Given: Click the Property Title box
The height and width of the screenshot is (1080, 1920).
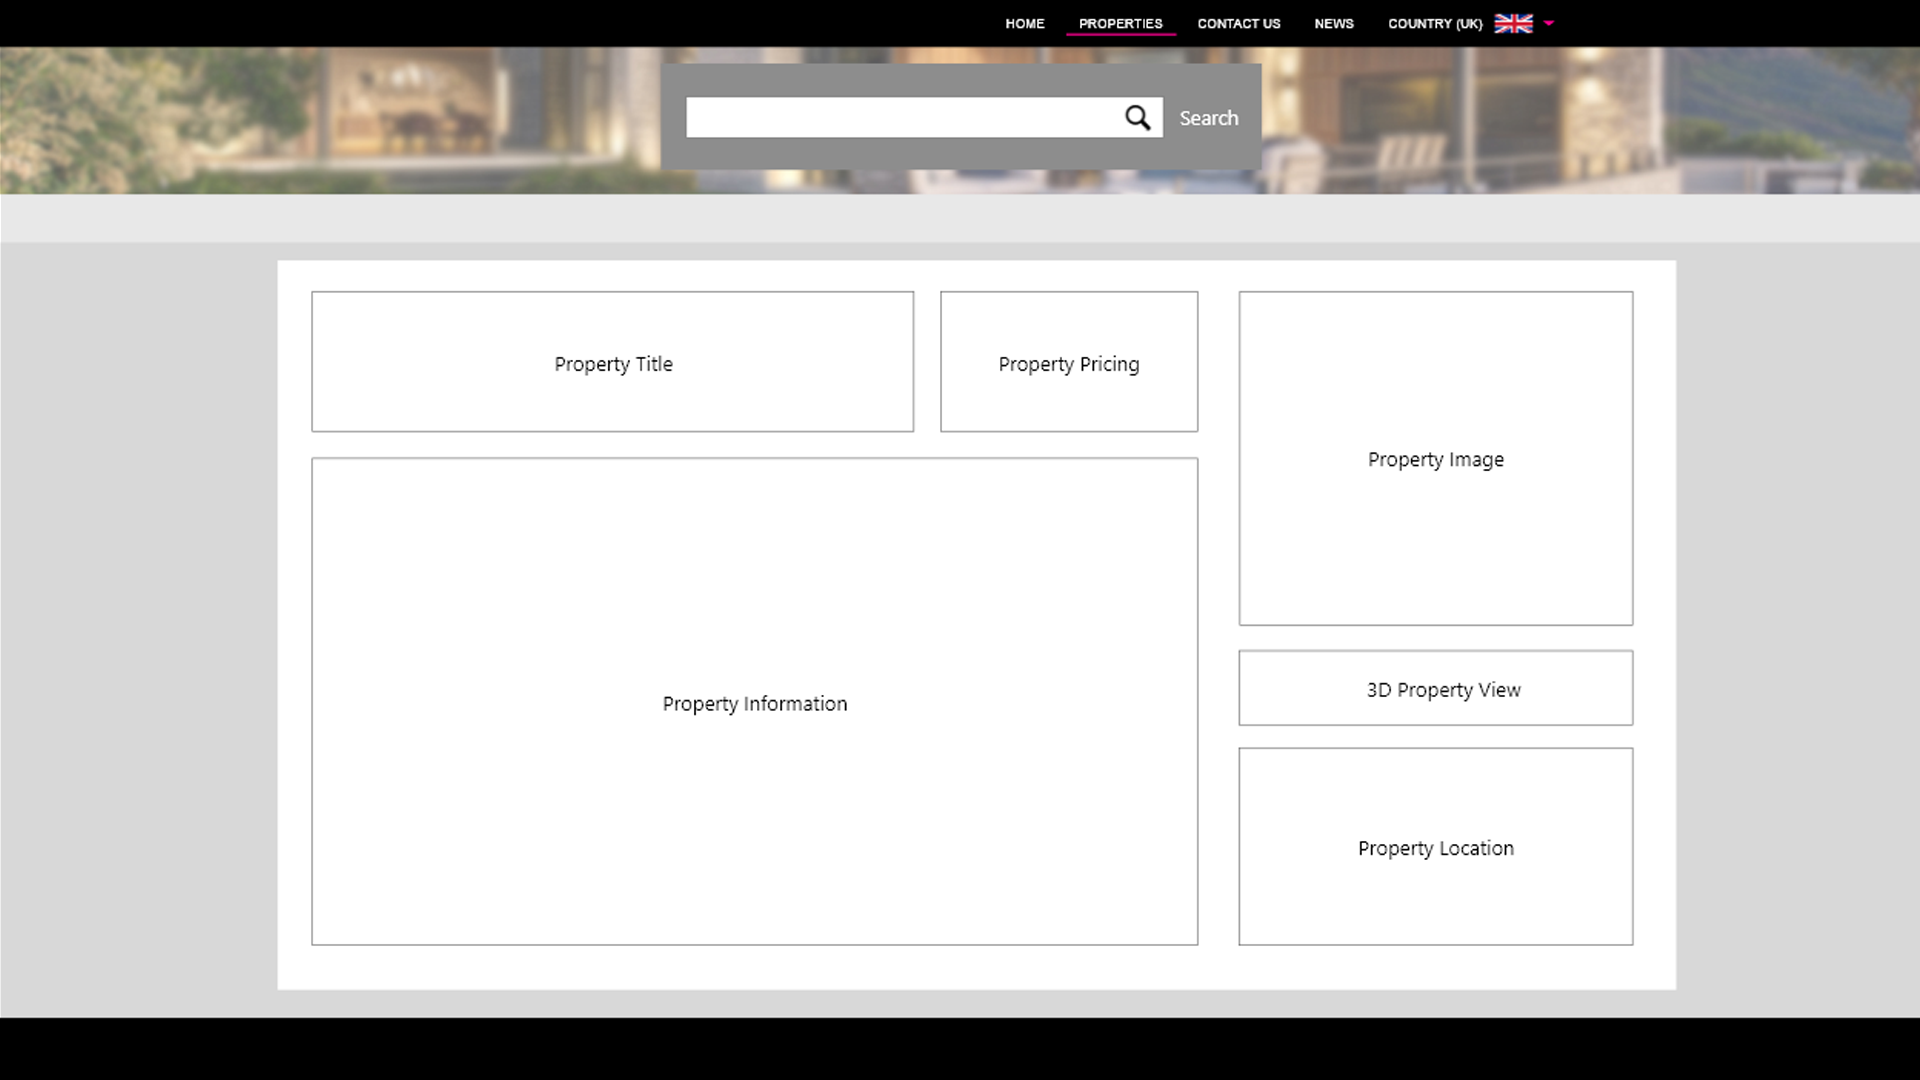Looking at the screenshot, I should click(613, 362).
